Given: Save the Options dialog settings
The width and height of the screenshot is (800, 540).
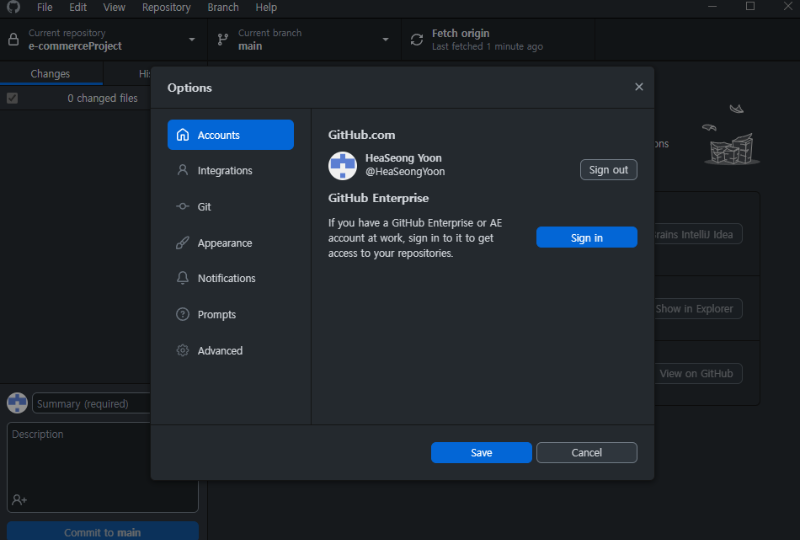Looking at the screenshot, I should click(x=481, y=452).
